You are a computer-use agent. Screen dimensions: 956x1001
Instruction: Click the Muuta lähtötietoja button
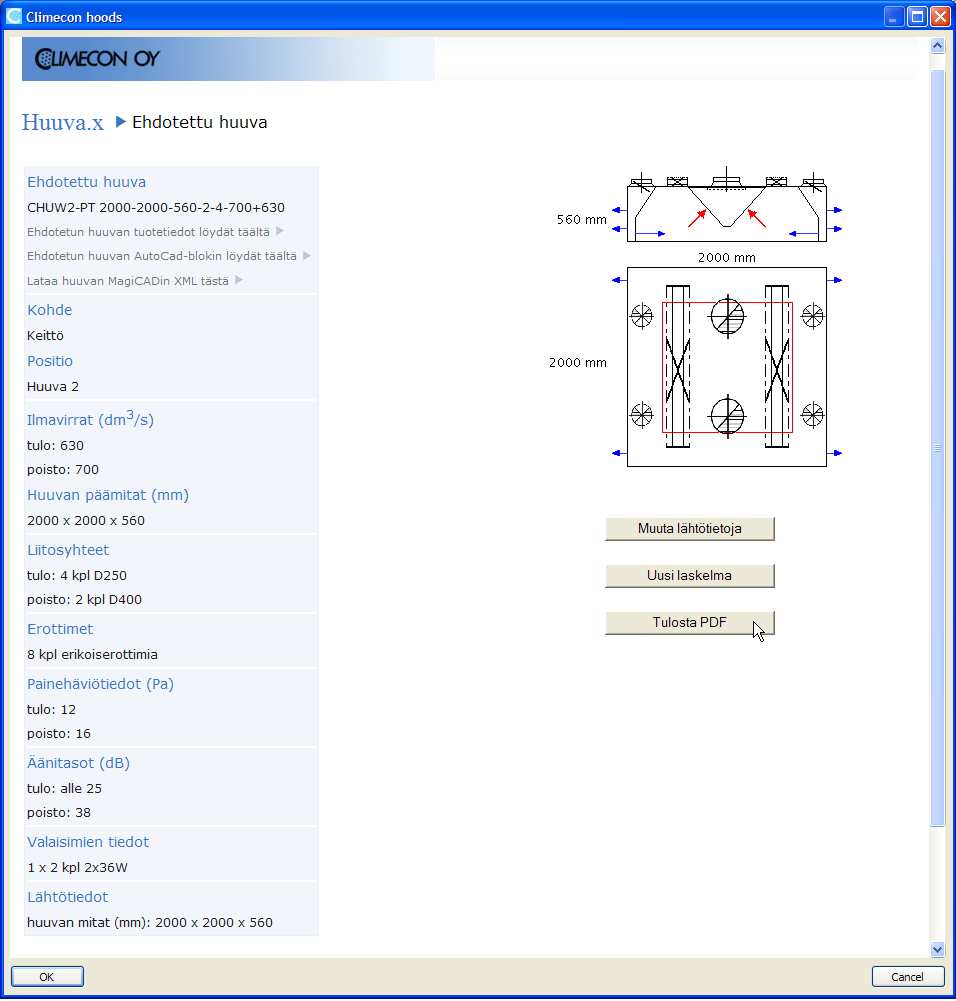tap(689, 529)
